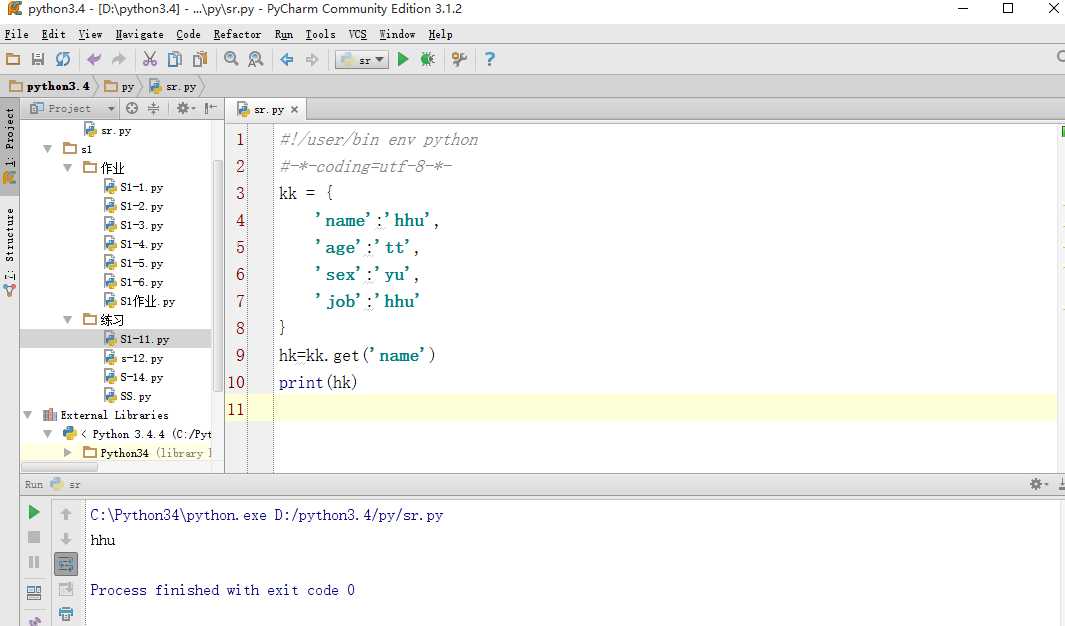The image size is (1065, 626).
Task: Collapse the s1 folder in the tree
Action: pyautogui.click(x=48, y=149)
